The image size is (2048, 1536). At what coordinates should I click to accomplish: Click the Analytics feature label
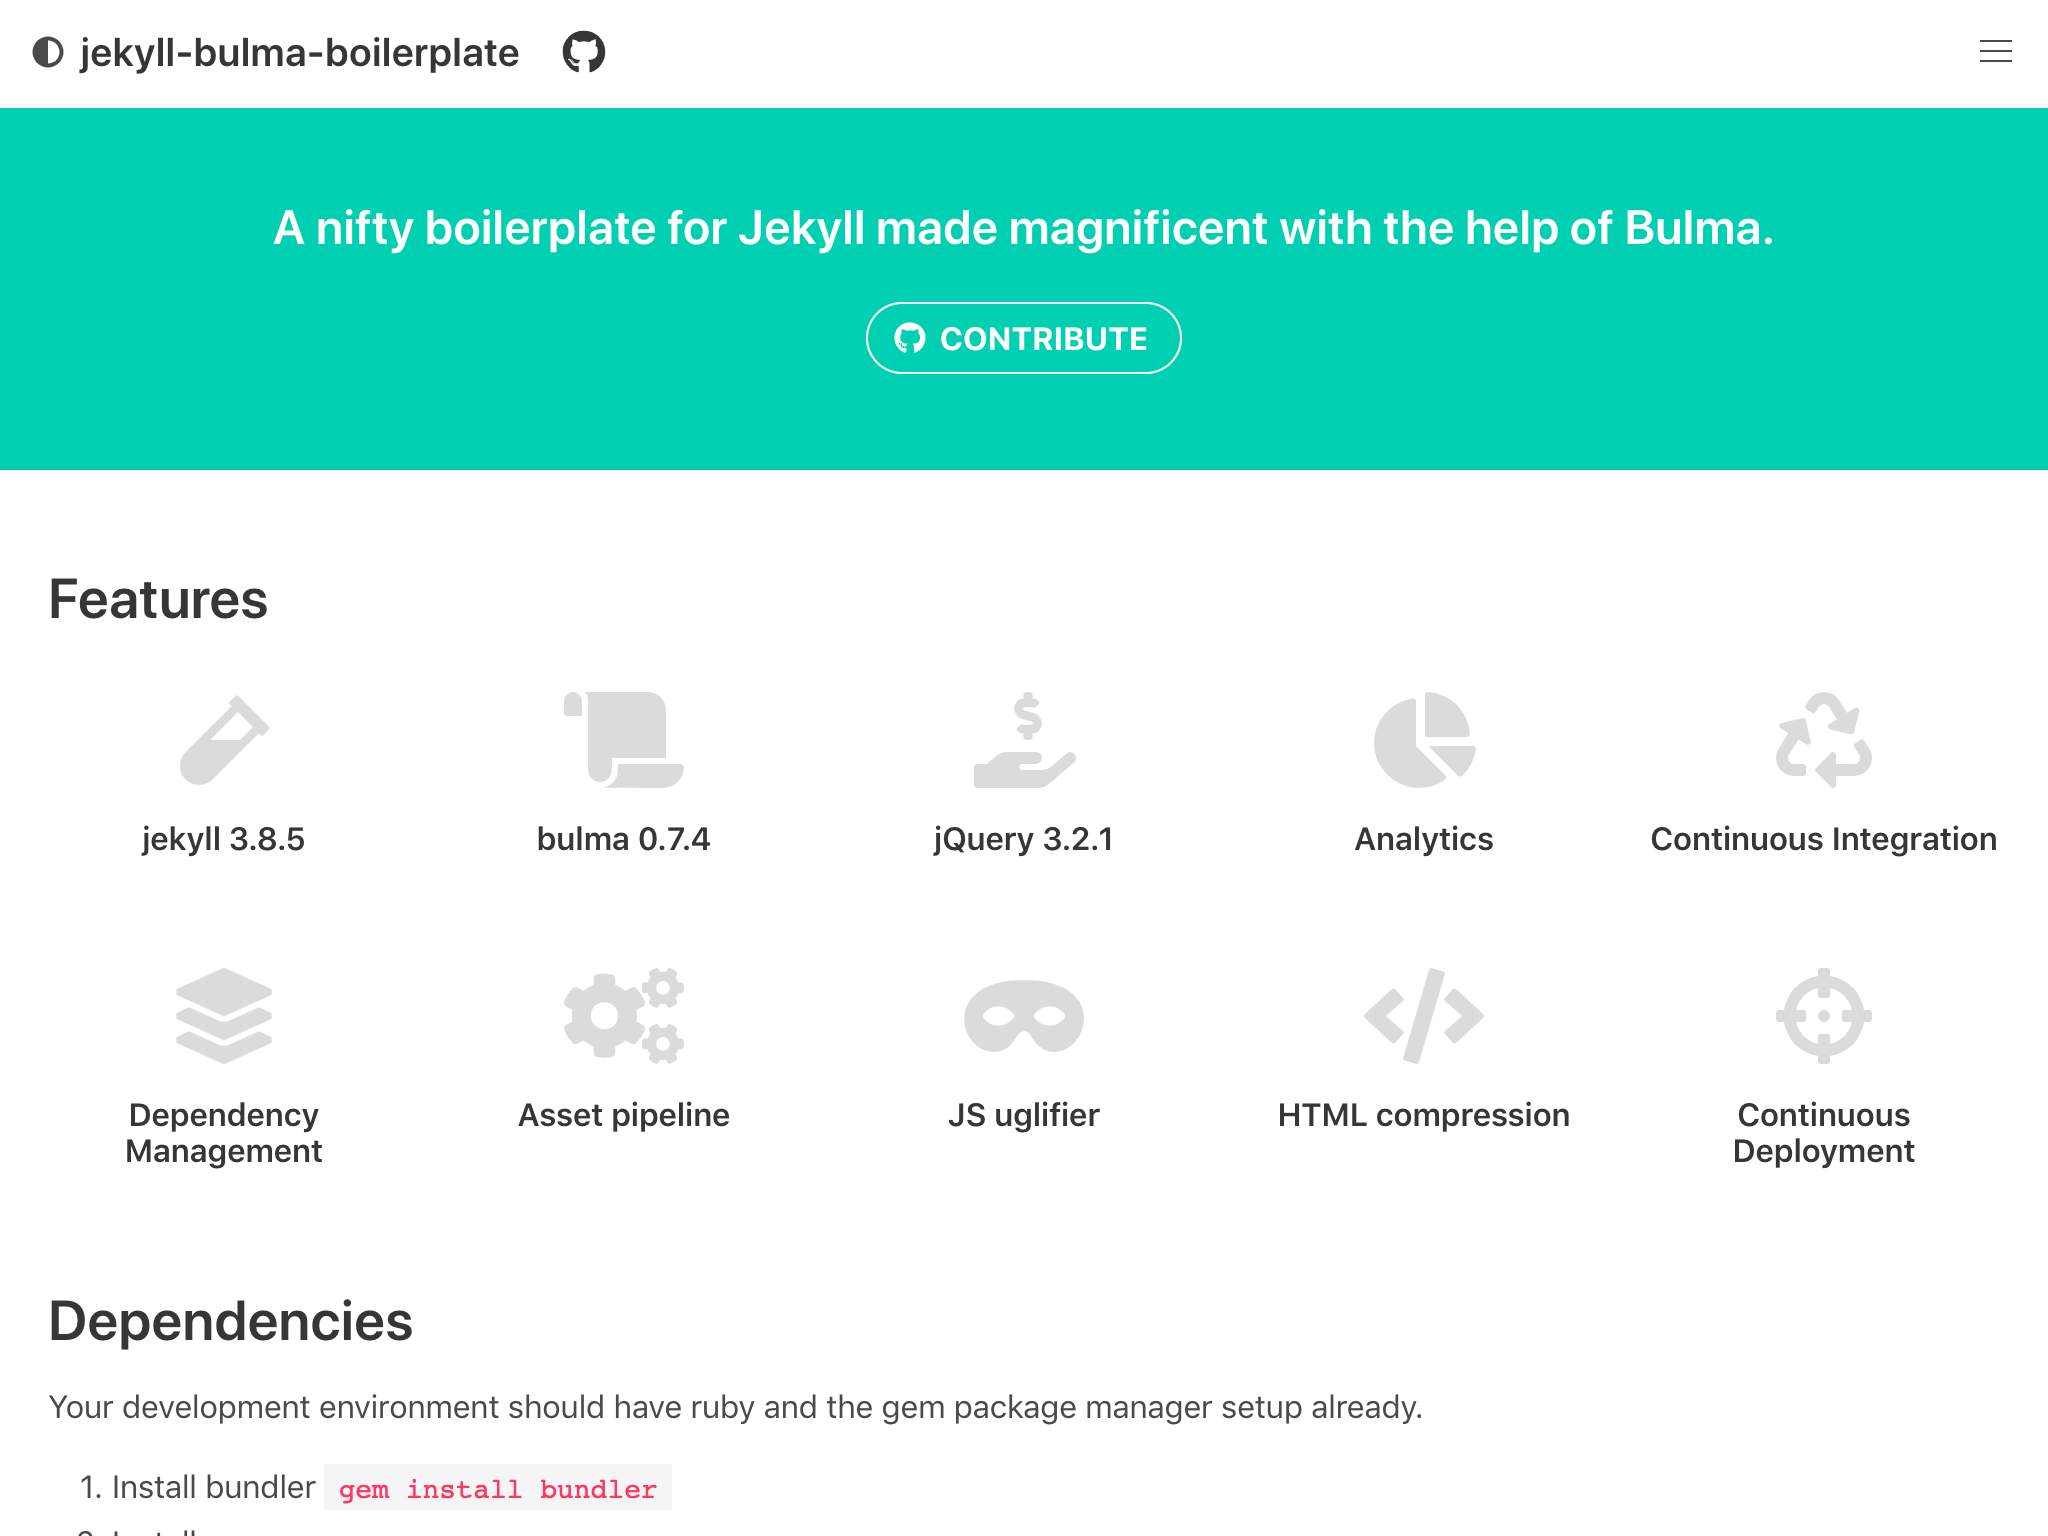click(1423, 839)
